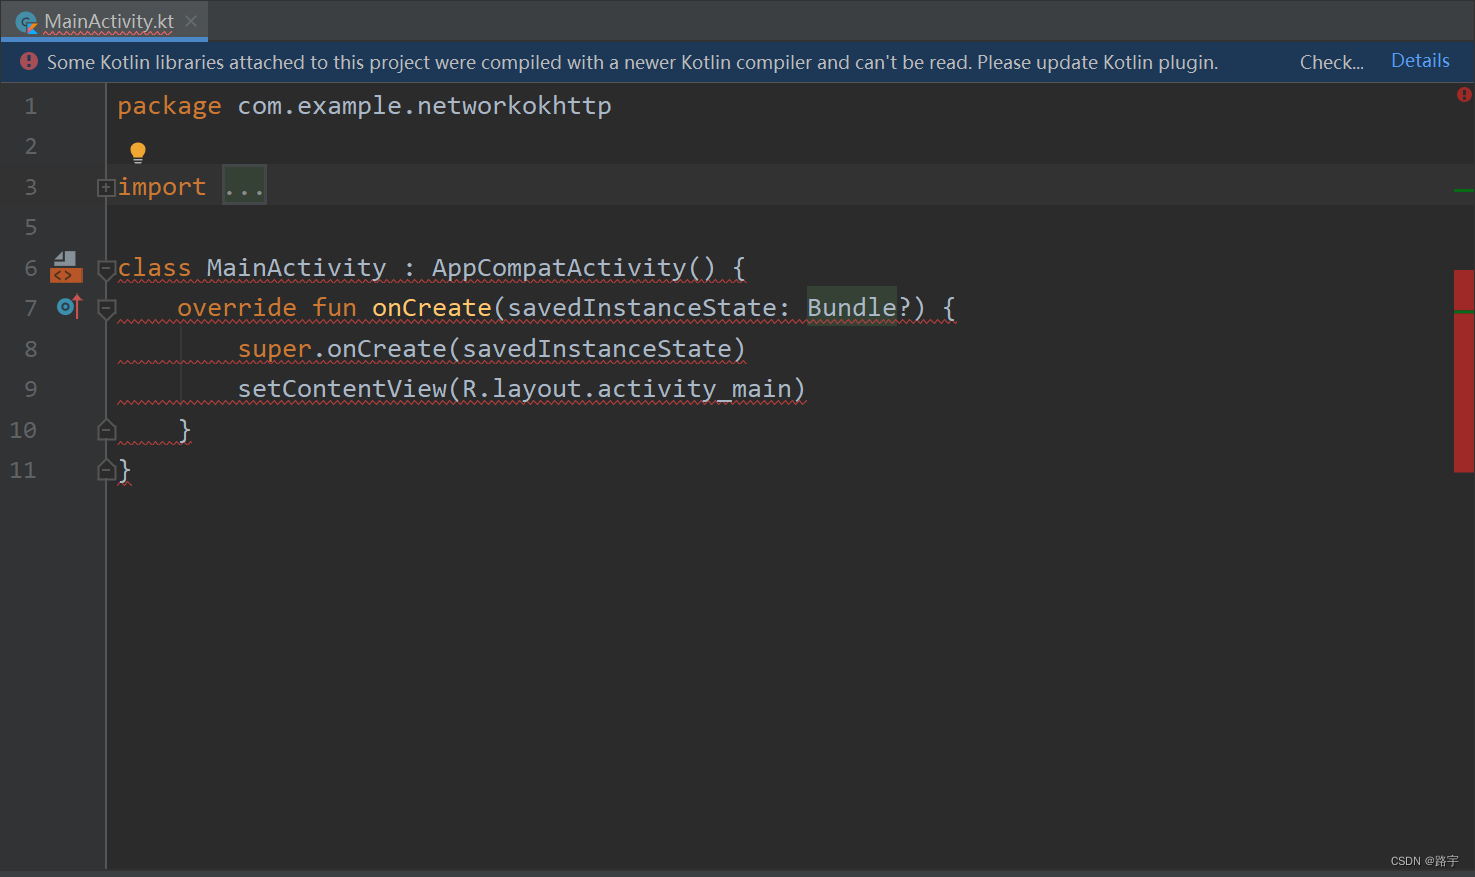
Task: Click the related XML layout gutter icon on line 6
Action: point(66,267)
